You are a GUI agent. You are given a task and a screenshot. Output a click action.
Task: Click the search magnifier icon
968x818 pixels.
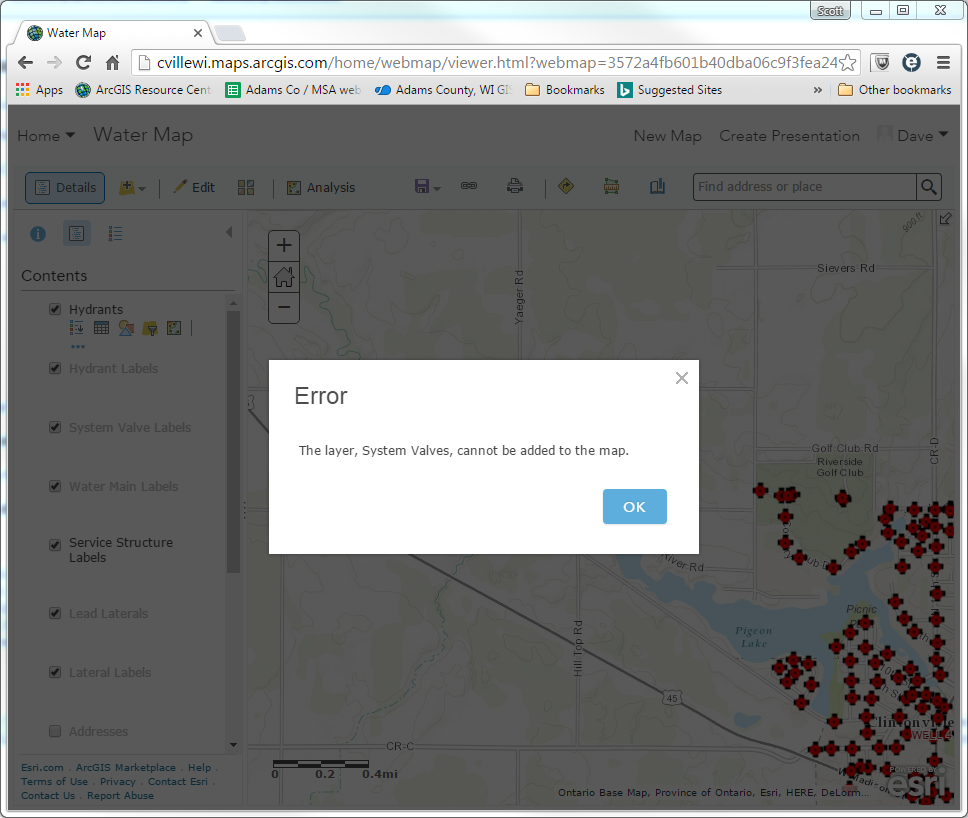pyautogui.click(x=928, y=186)
